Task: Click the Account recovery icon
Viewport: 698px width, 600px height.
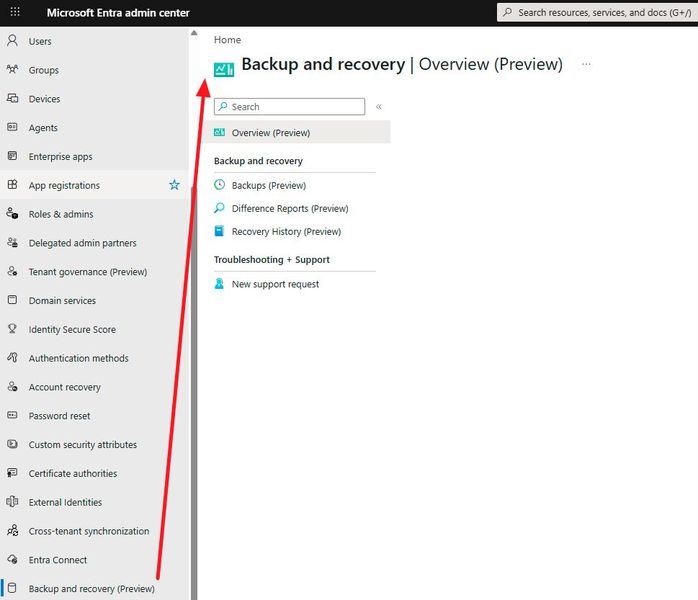Action: [12, 386]
